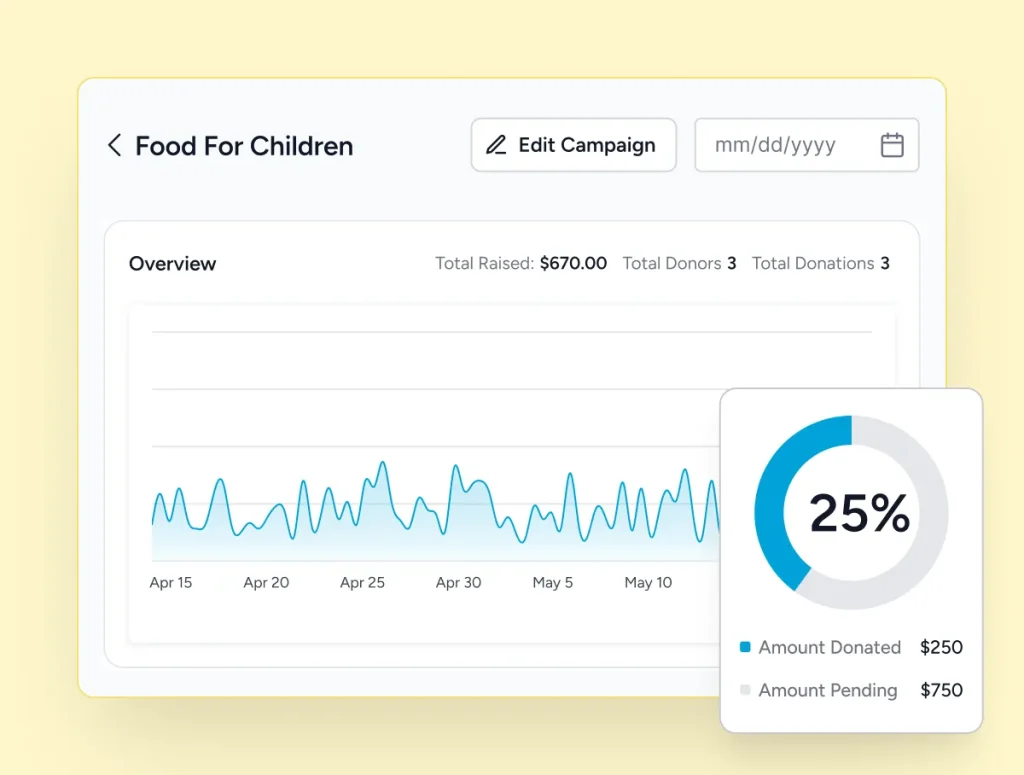Open the calendar picker icon
This screenshot has width=1024, height=775.
click(892, 145)
